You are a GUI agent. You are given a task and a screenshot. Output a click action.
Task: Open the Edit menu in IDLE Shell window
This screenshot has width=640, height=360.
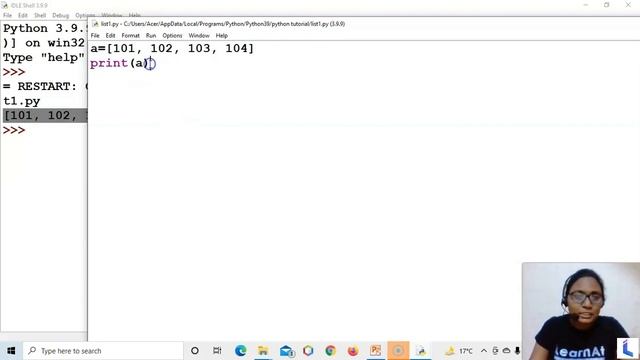(x=22, y=15)
